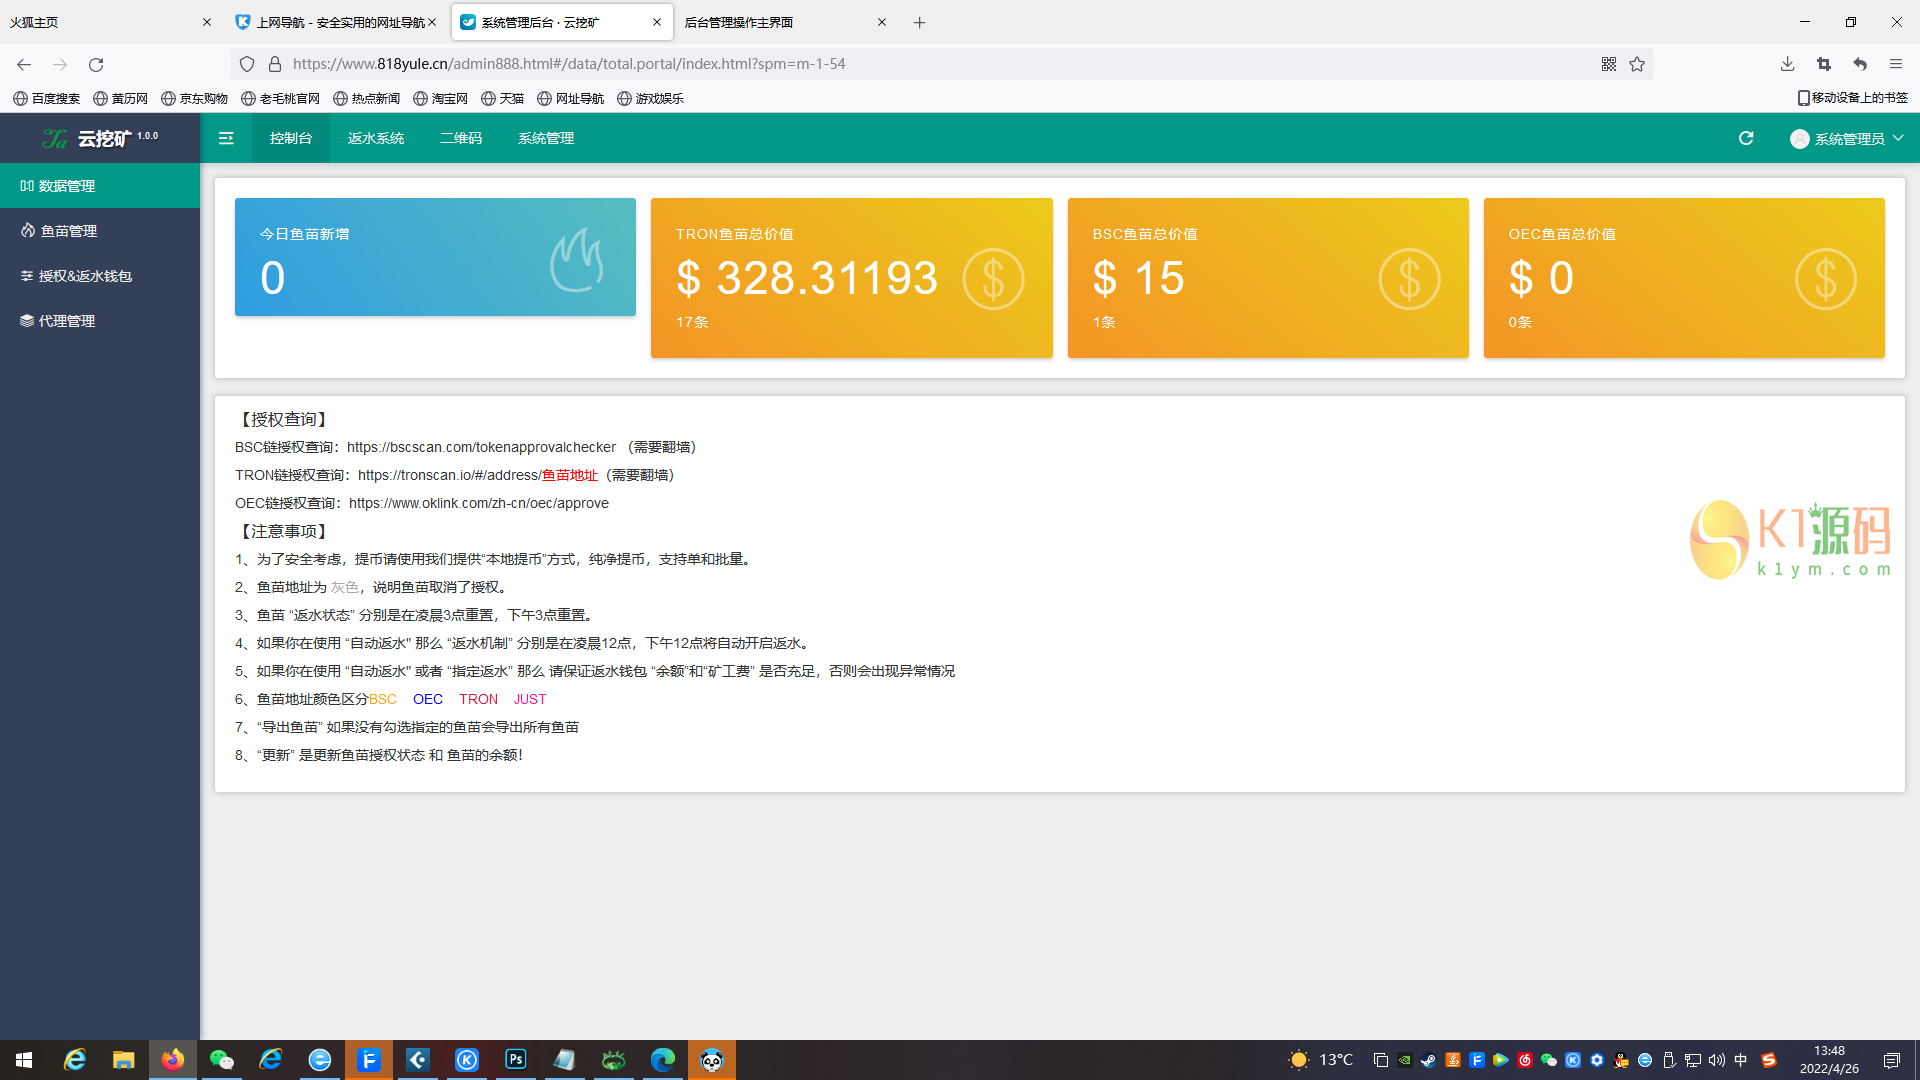The height and width of the screenshot is (1080, 1920).
Task: Open Photoshop from the taskbar
Action: 516,1060
